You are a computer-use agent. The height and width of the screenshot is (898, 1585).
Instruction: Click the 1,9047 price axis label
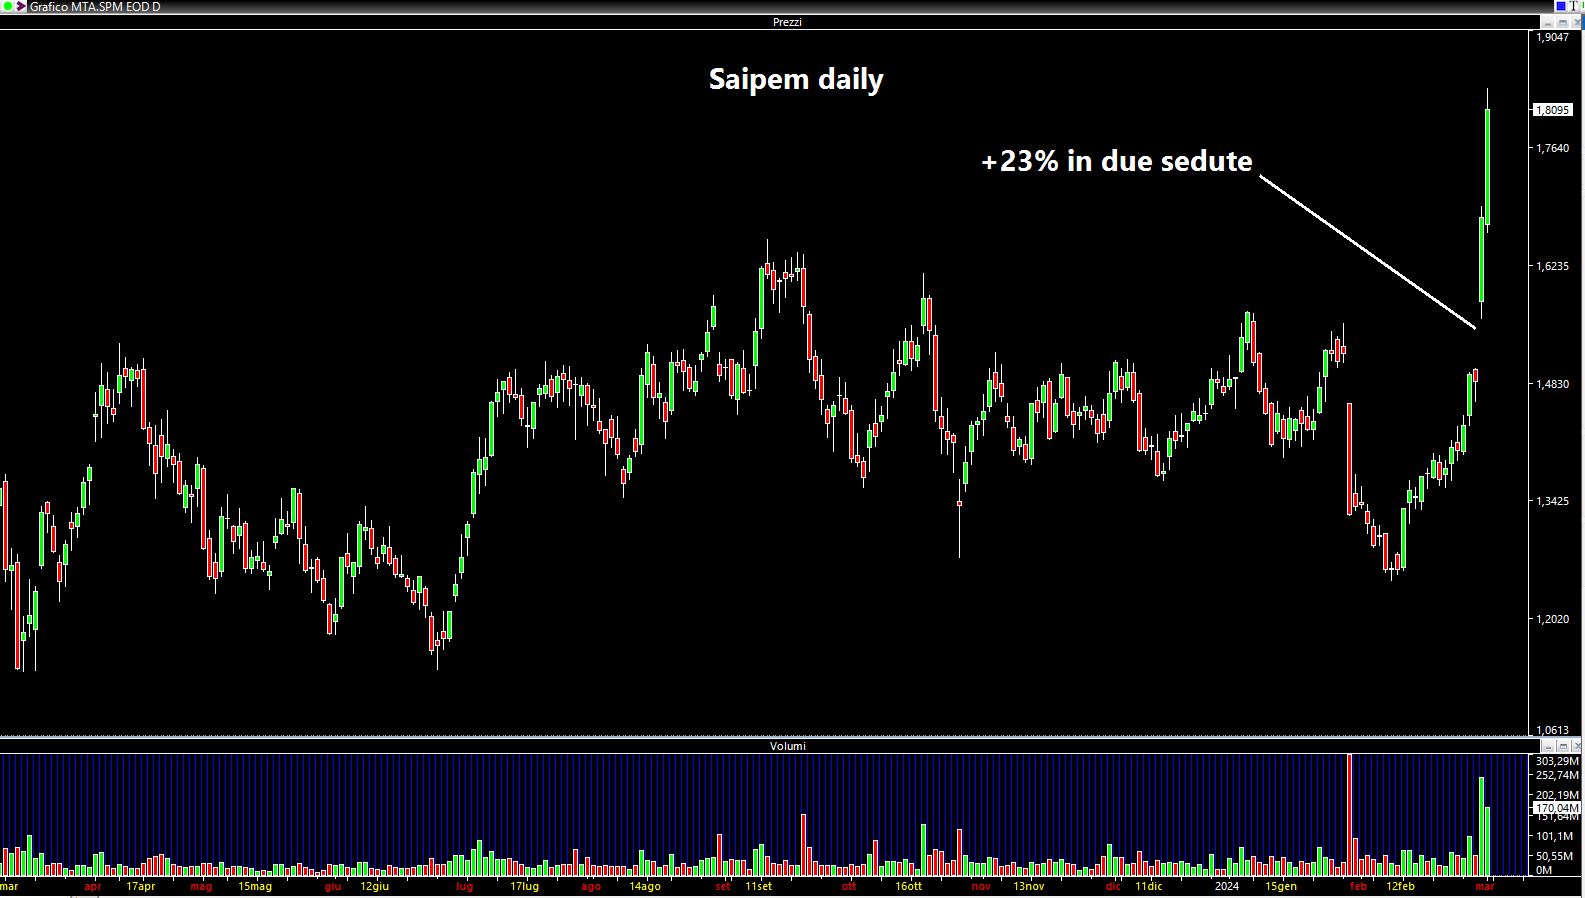(x=1553, y=37)
